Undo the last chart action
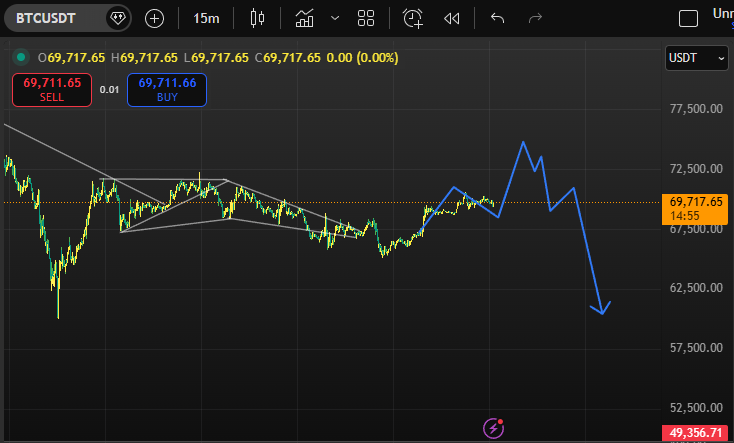 click(x=498, y=18)
